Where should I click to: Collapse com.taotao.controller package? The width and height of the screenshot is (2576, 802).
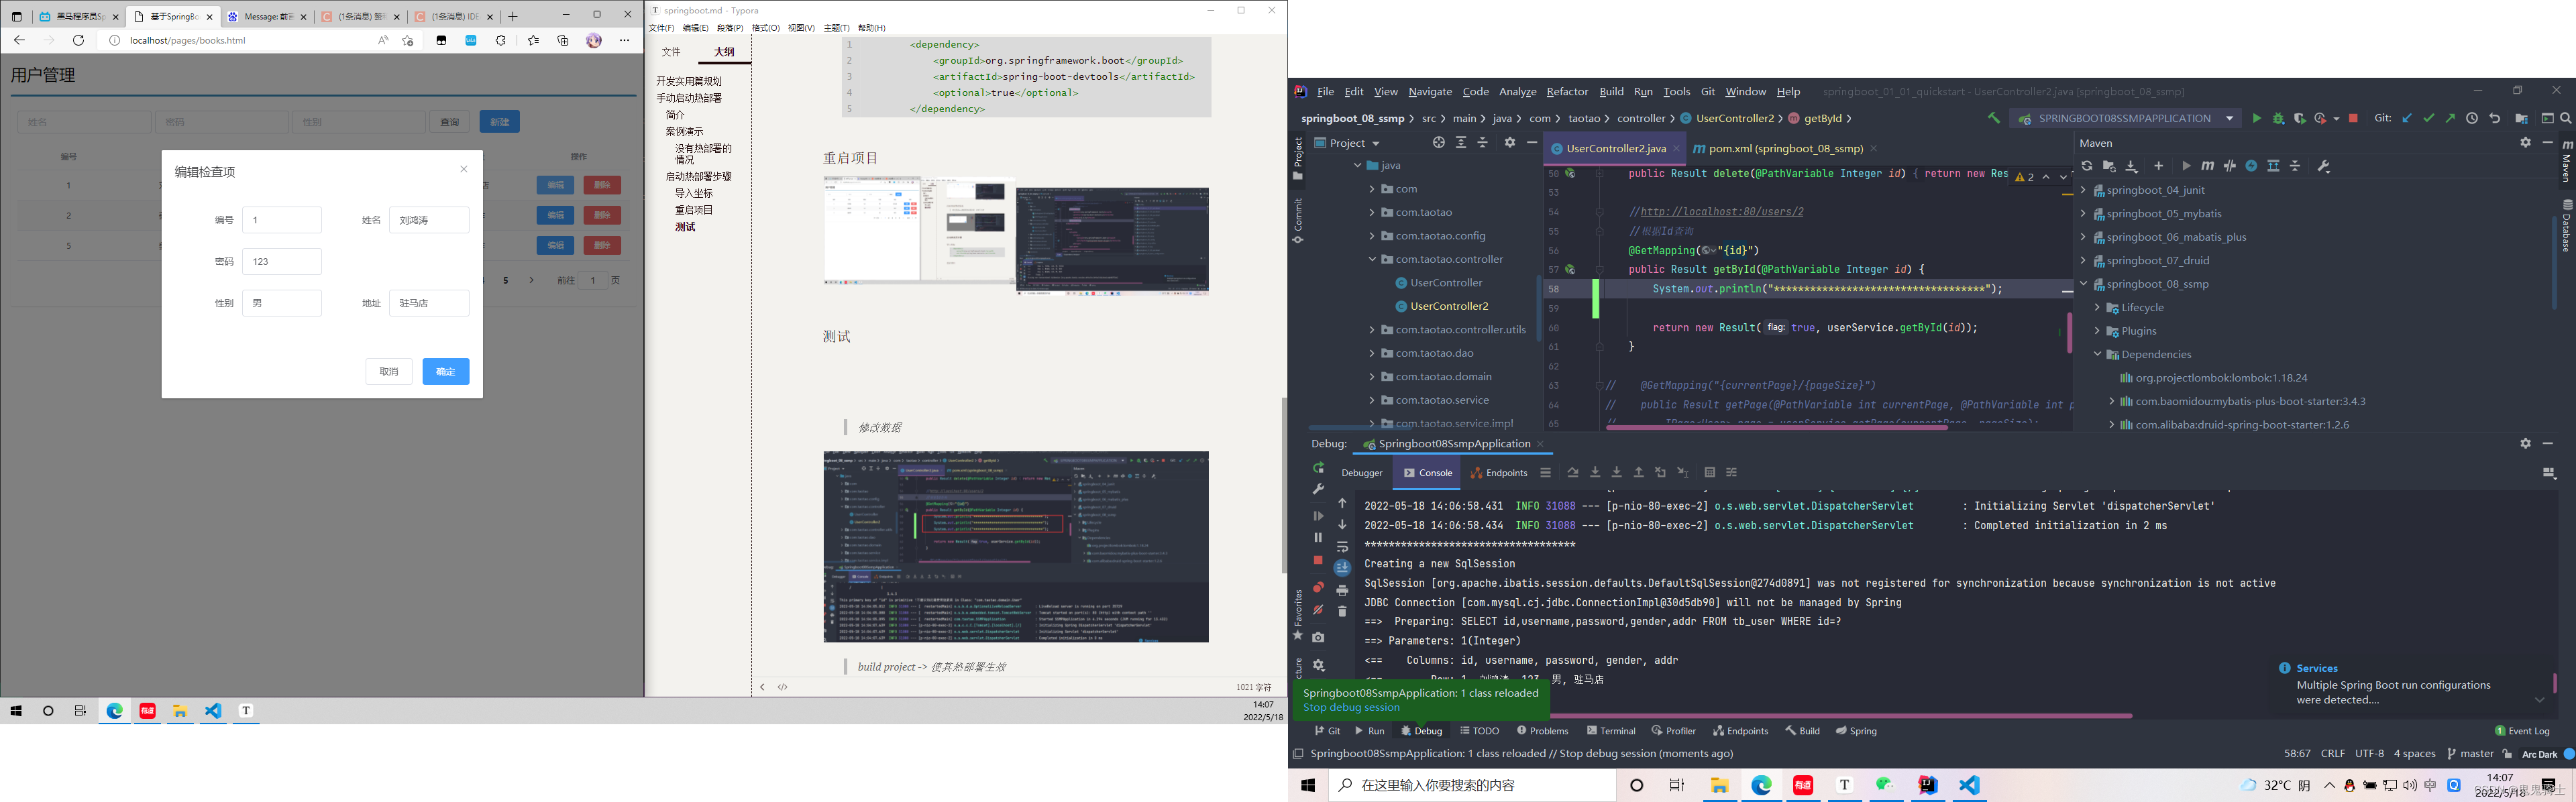1372,259
